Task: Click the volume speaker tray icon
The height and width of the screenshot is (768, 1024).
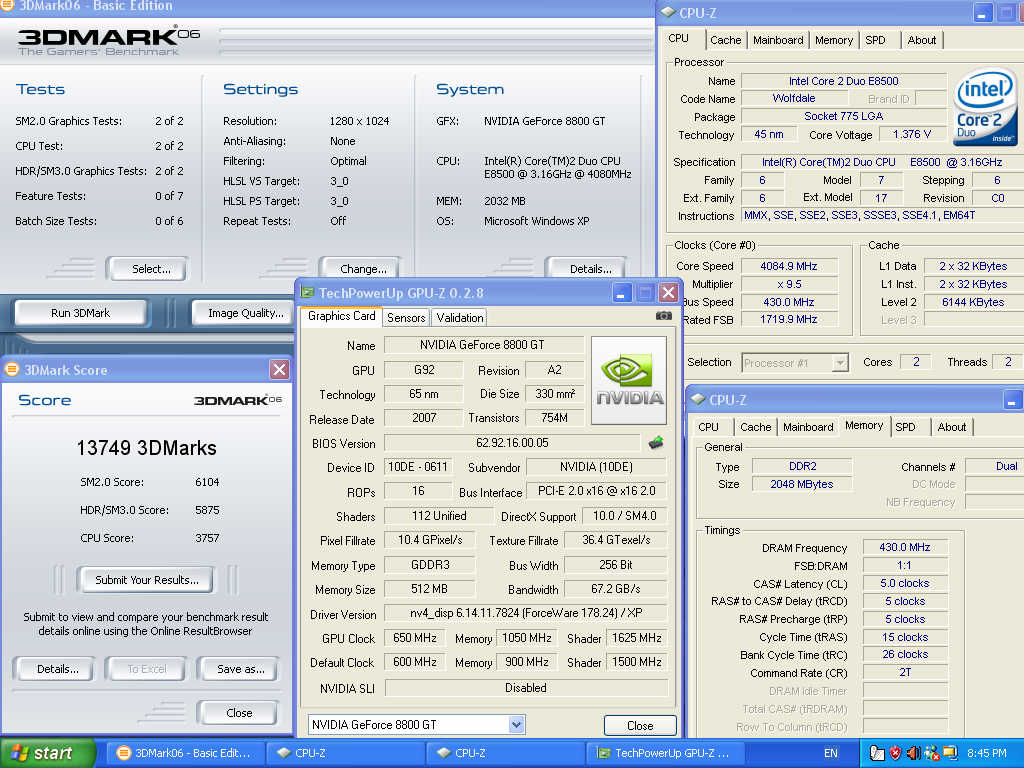Action: click(x=913, y=753)
